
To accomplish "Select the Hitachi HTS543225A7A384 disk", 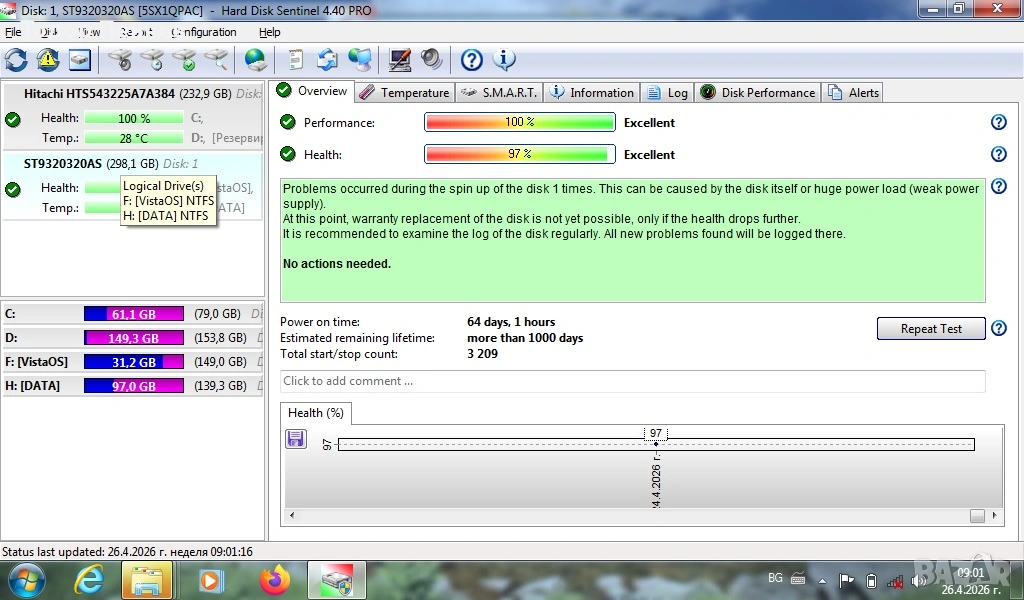I will click(x=99, y=94).
